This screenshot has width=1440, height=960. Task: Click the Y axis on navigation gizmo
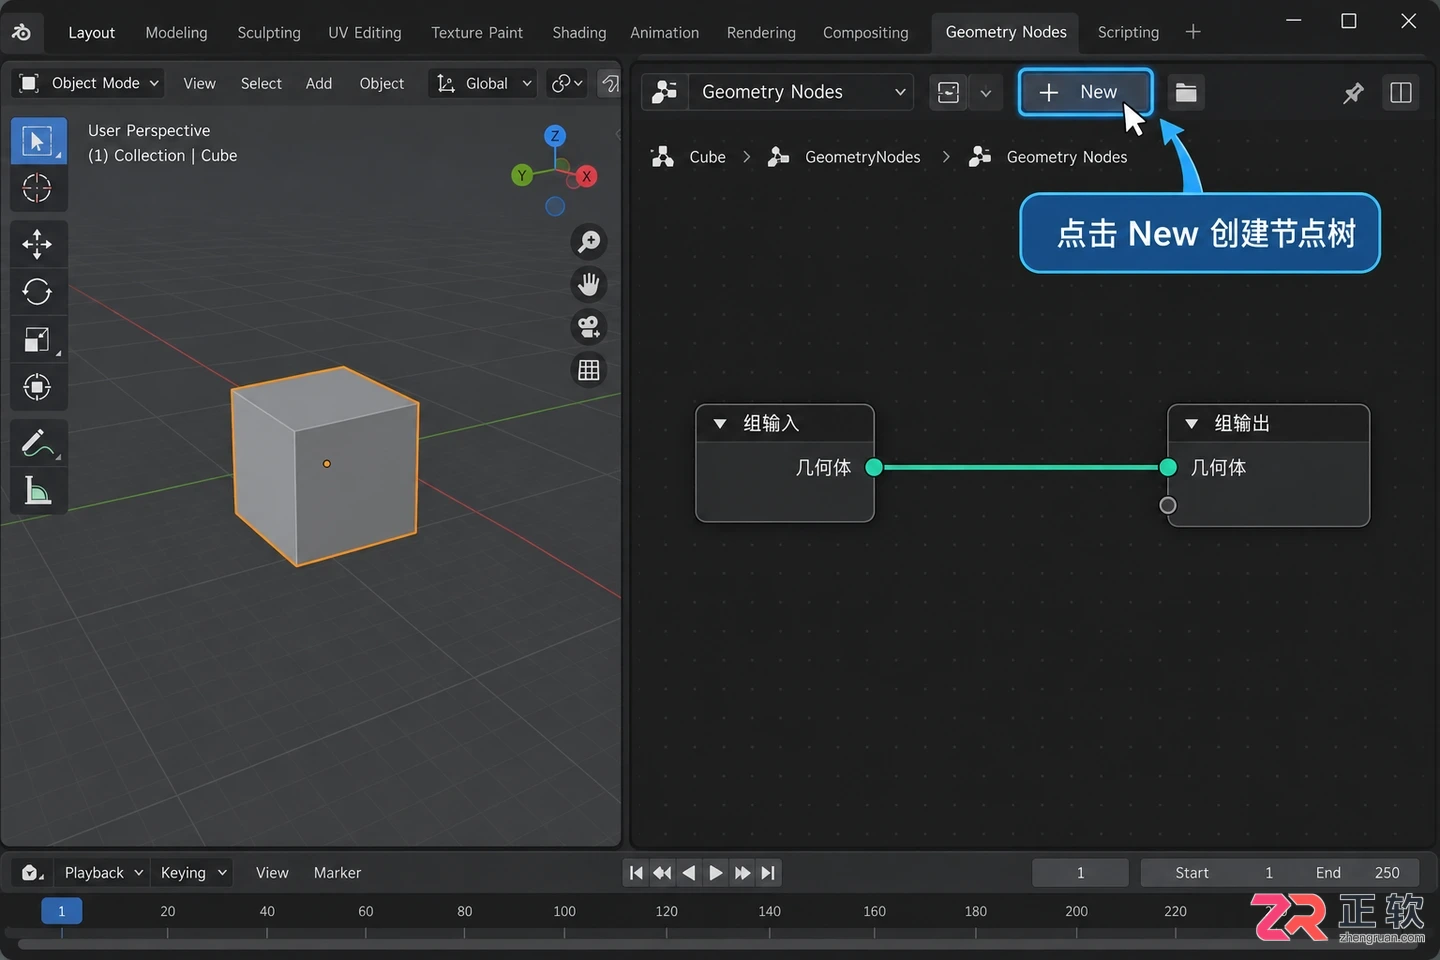pos(522,176)
